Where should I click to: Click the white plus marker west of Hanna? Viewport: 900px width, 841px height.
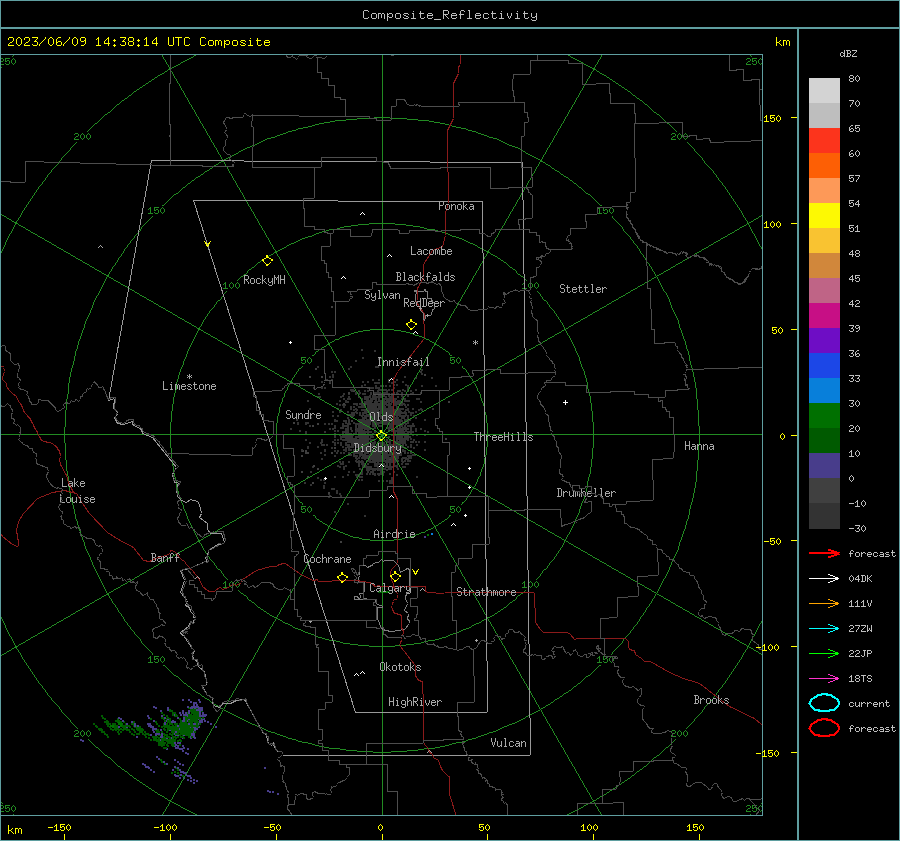pyautogui.click(x=565, y=402)
